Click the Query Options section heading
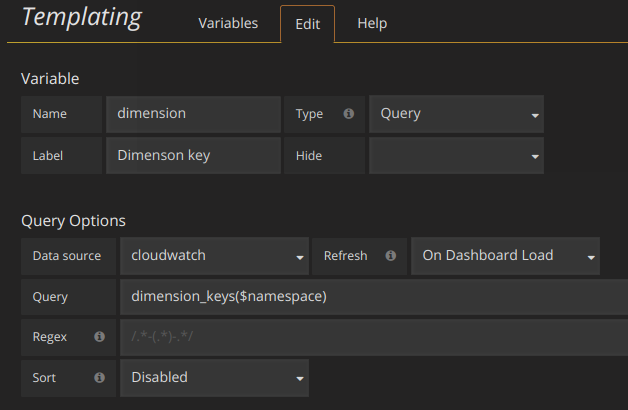 (74, 220)
